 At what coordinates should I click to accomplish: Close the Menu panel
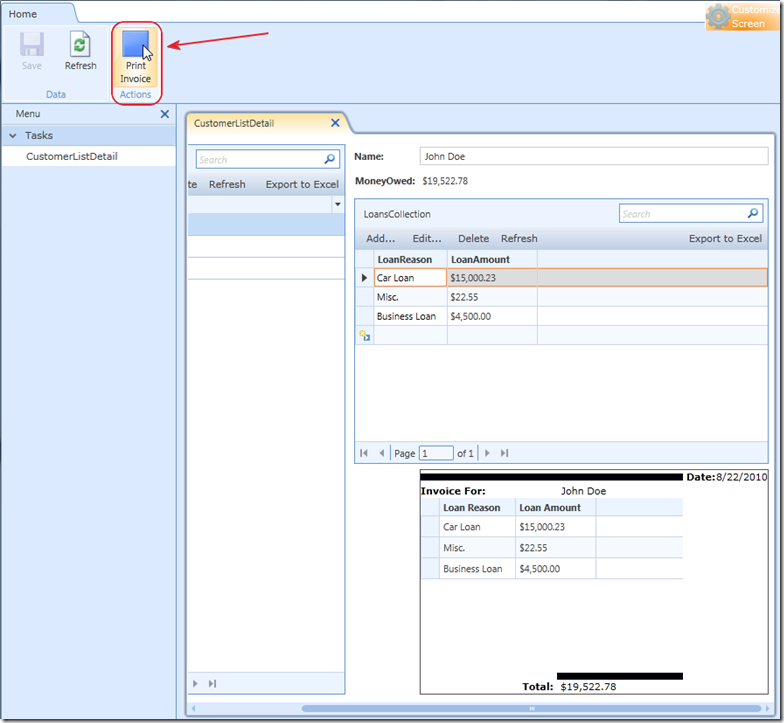(x=164, y=114)
